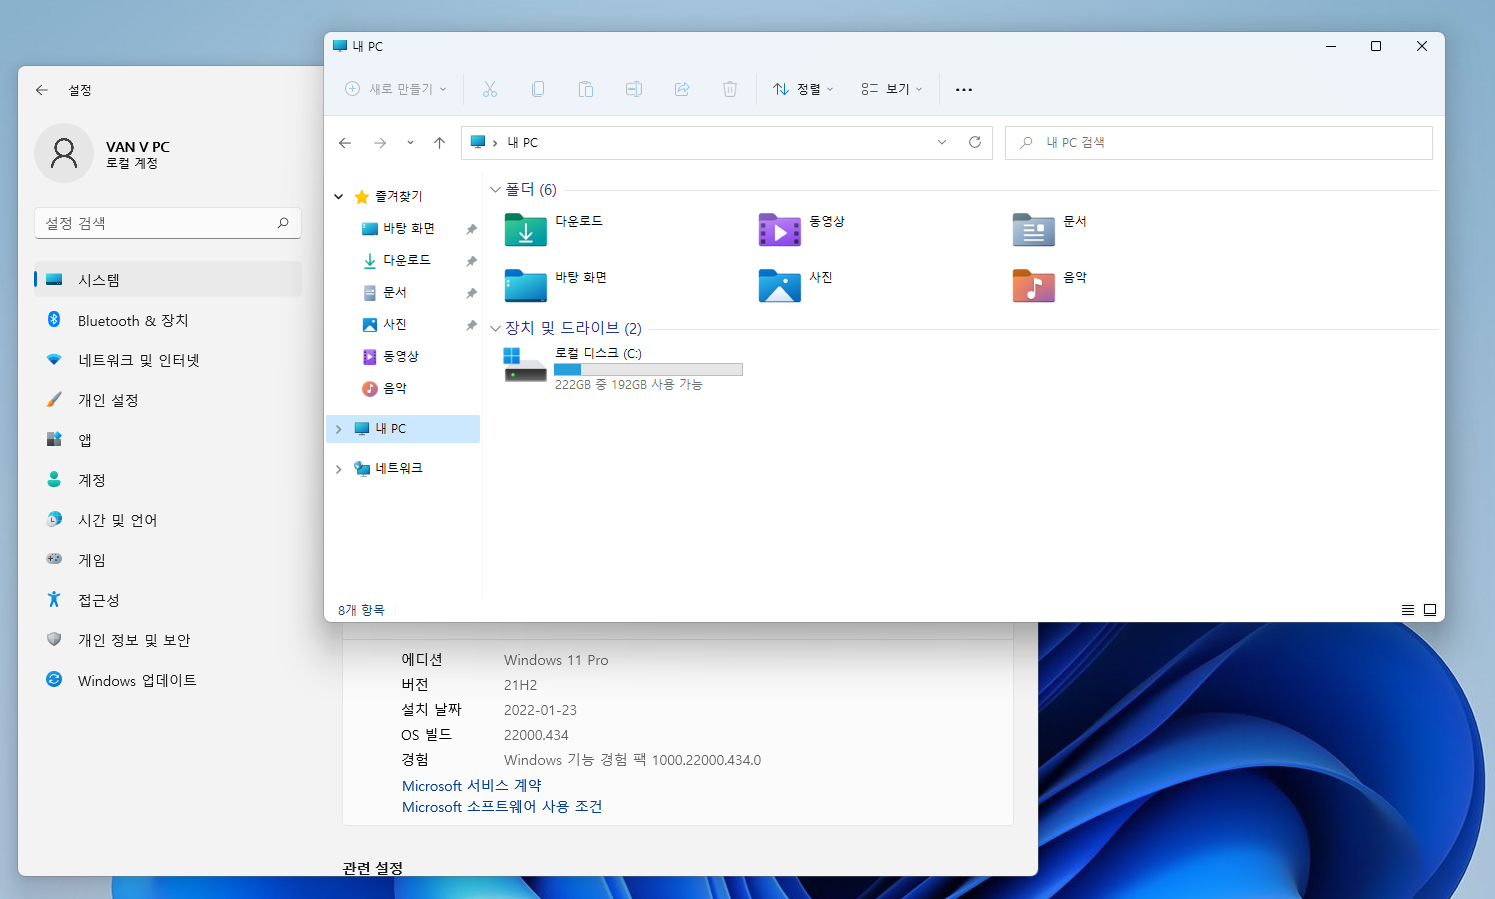This screenshot has width=1495, height=899.
Task: Click the Delete trash icon in Explorer toolbar
Action: (730, 89)
